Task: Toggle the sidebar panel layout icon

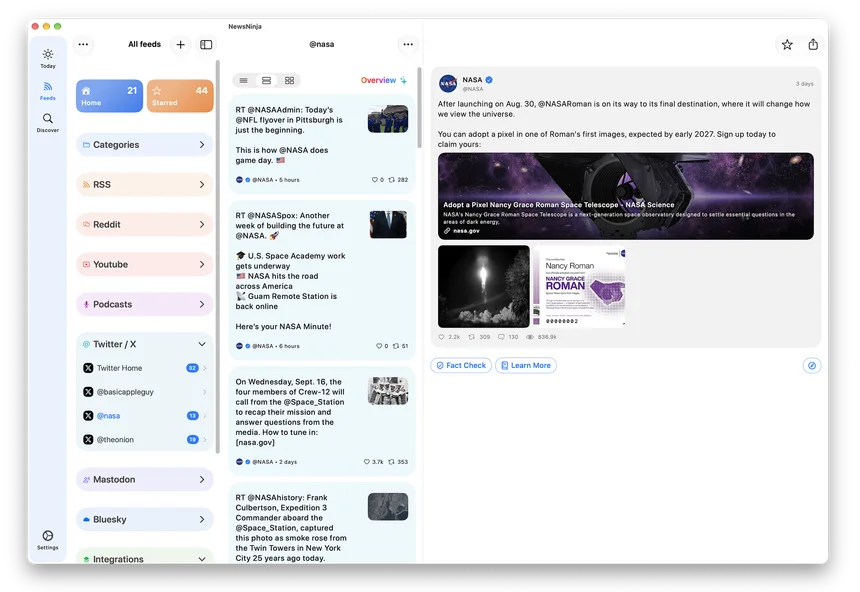Action: [x=206, y=44]
